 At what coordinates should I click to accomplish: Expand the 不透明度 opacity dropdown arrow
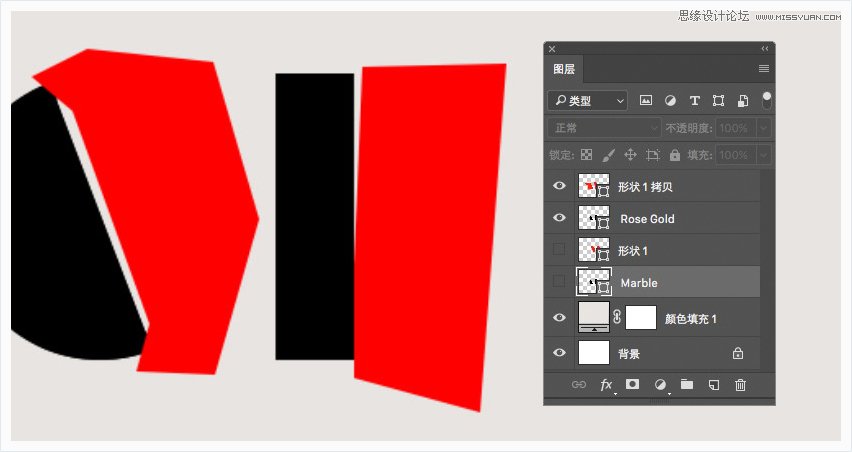click(x=764, y=128)
